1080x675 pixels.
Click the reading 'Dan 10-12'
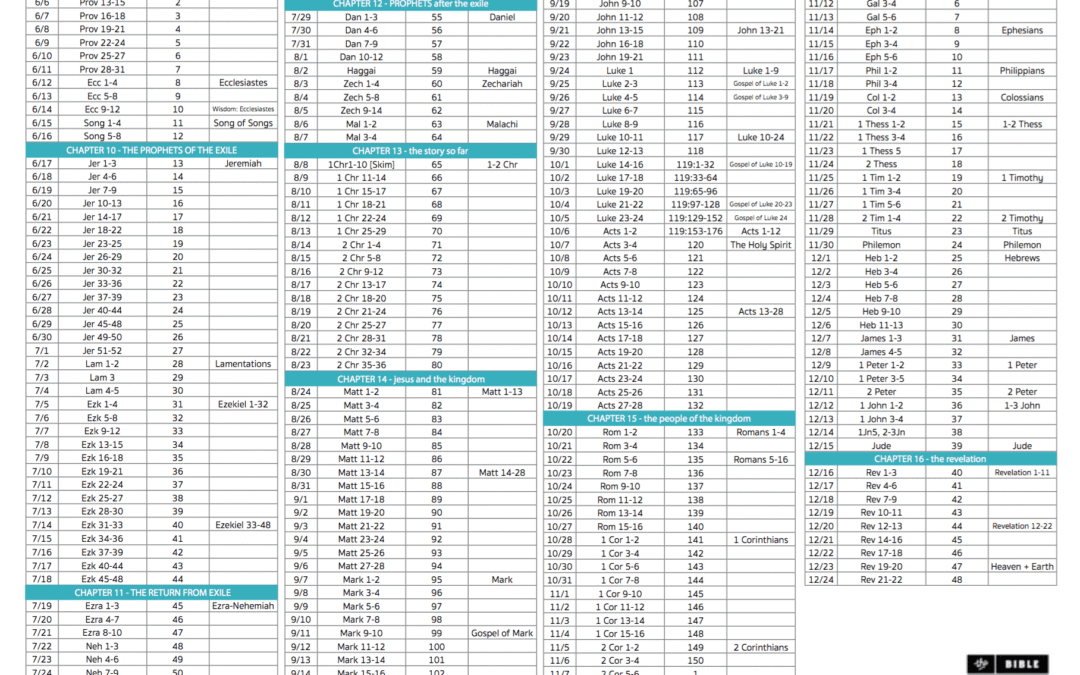pos(361,57)
